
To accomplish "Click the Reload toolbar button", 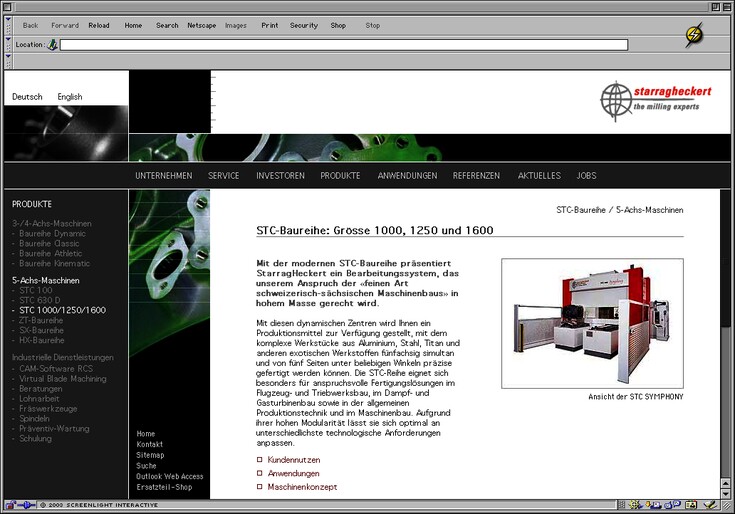I will (x=98, y=25).
